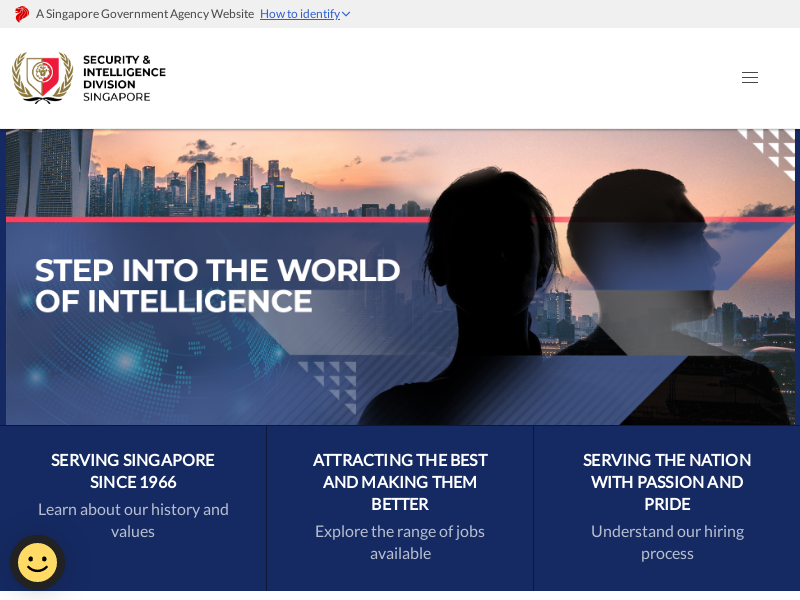Select Serving Singapore Since 1966 heading
800x600 pixels.
pos(133,470)
